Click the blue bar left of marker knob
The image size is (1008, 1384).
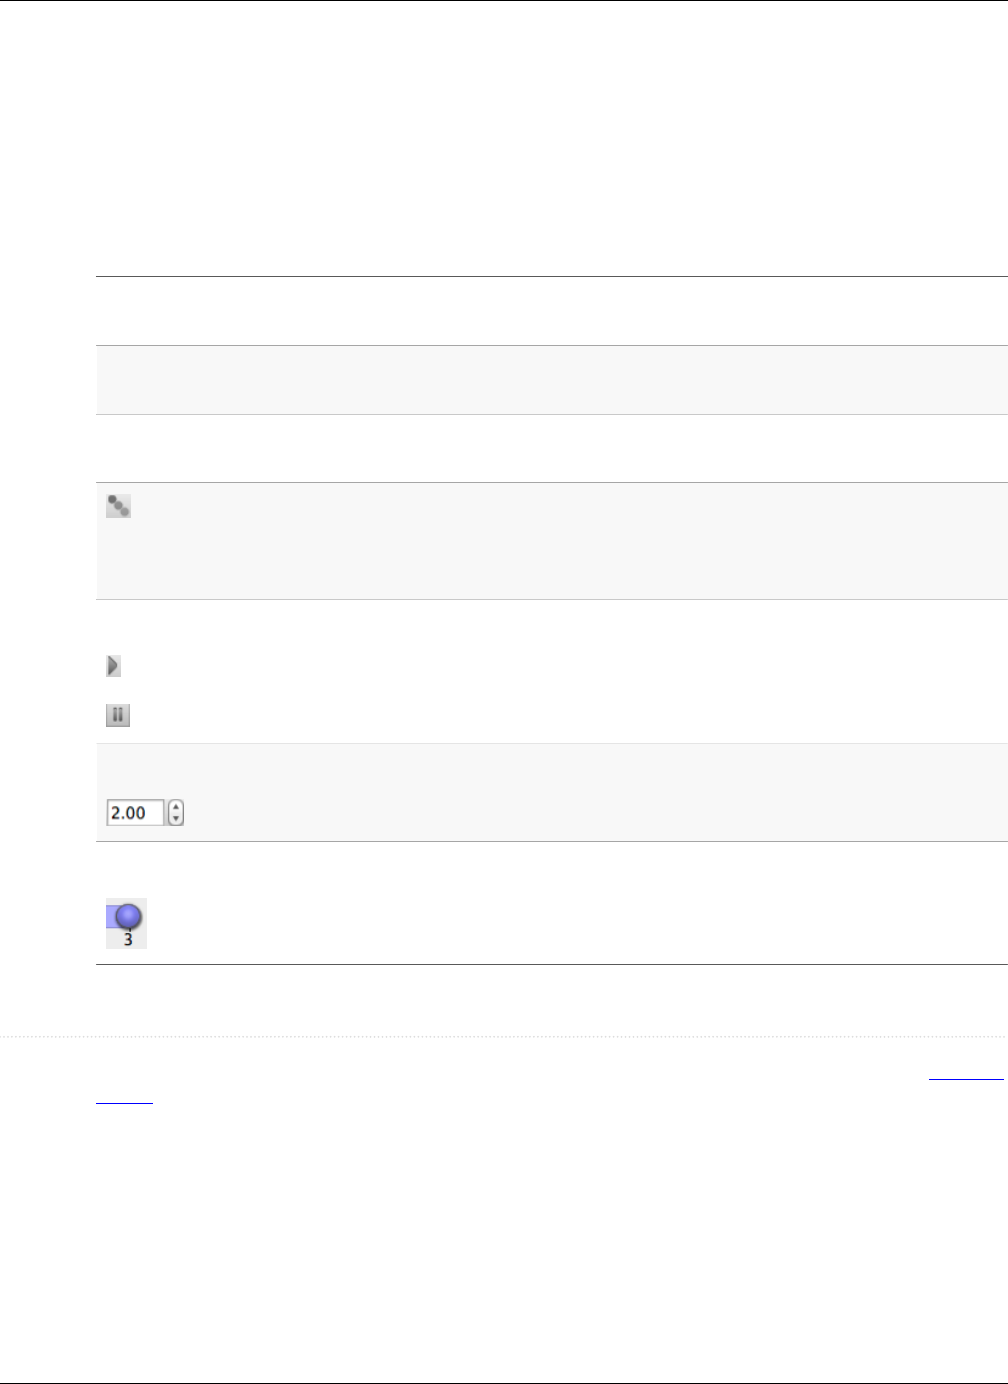coord(112,917)
